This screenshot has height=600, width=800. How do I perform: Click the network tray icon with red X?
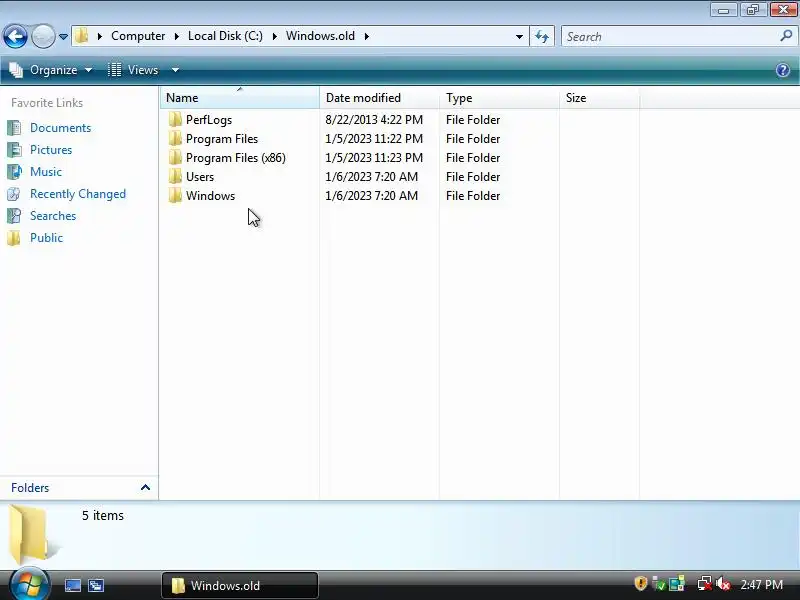tap(704, 583)
